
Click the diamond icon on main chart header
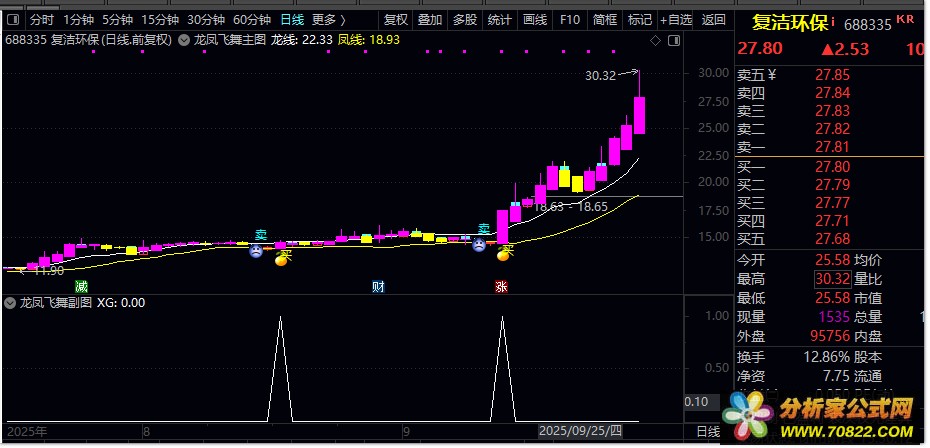655,41
